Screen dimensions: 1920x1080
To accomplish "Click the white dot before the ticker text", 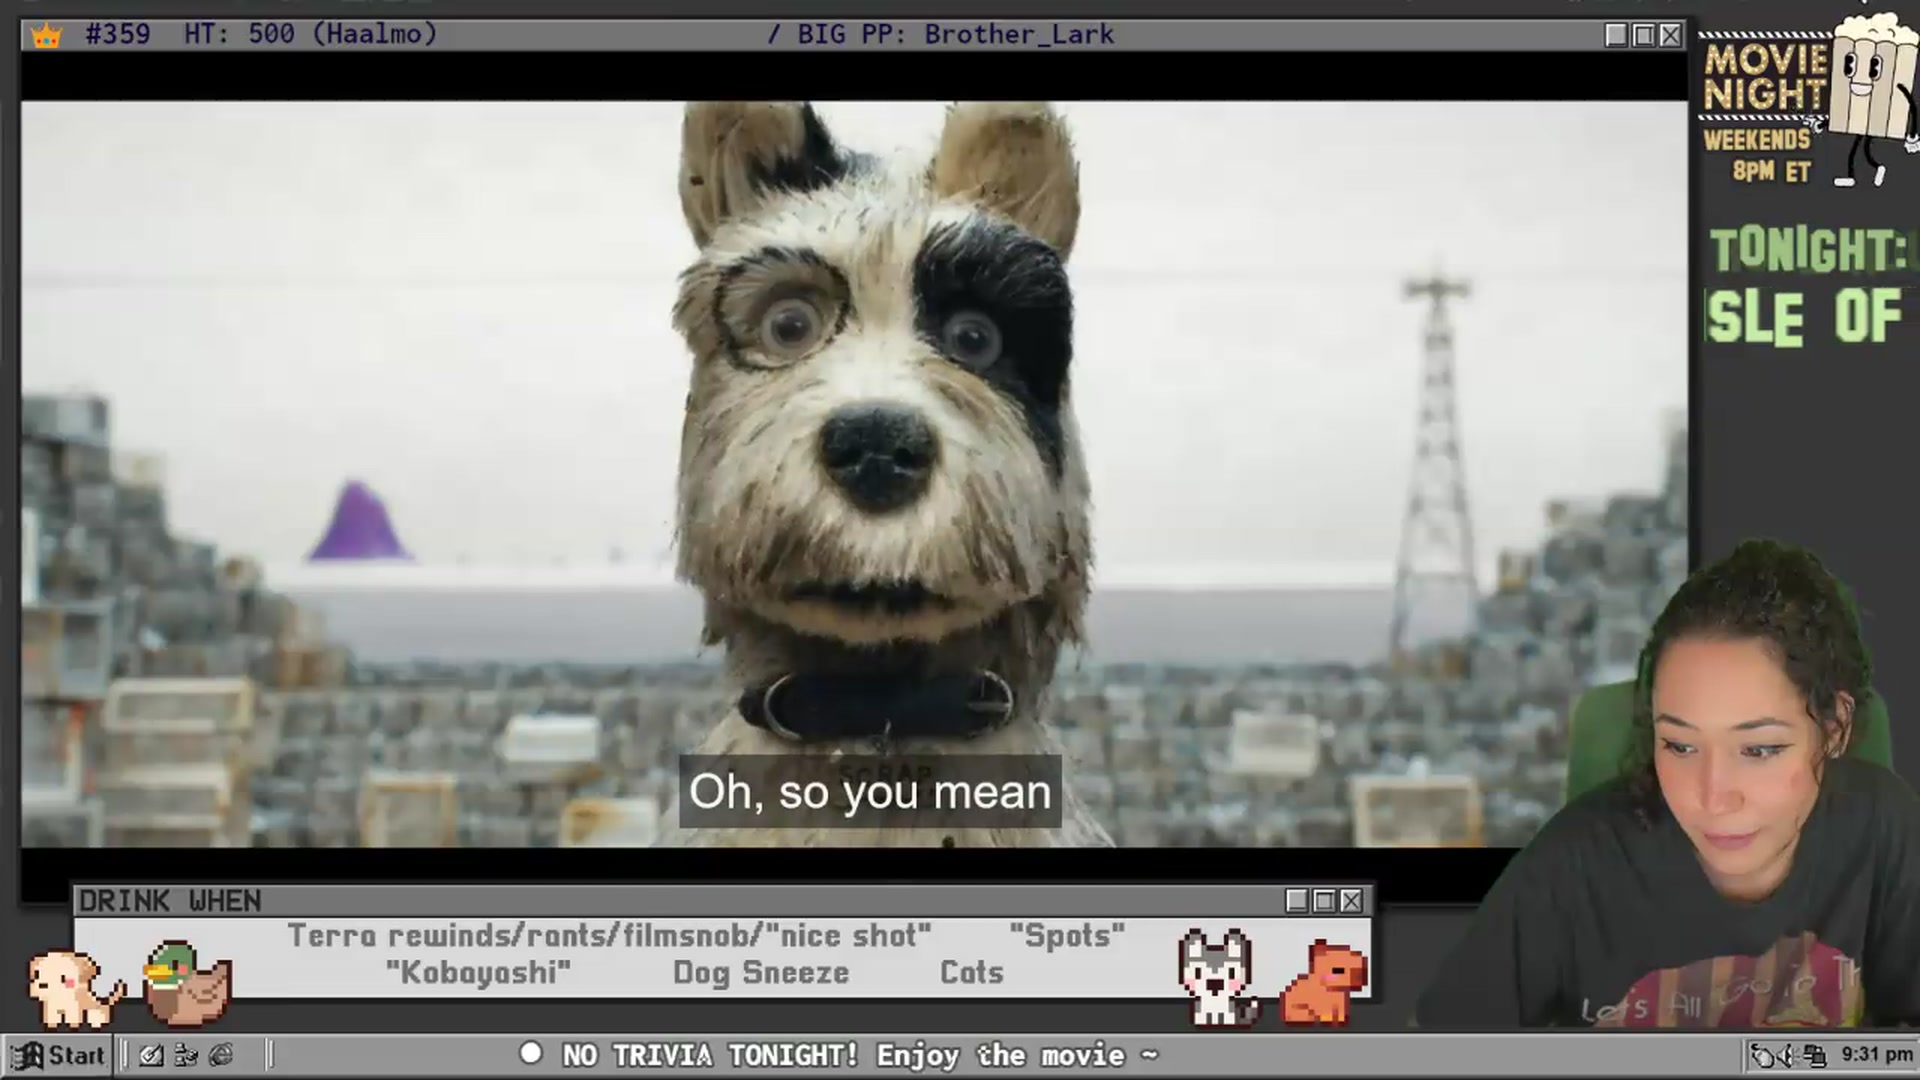I will click(531, 1053).
